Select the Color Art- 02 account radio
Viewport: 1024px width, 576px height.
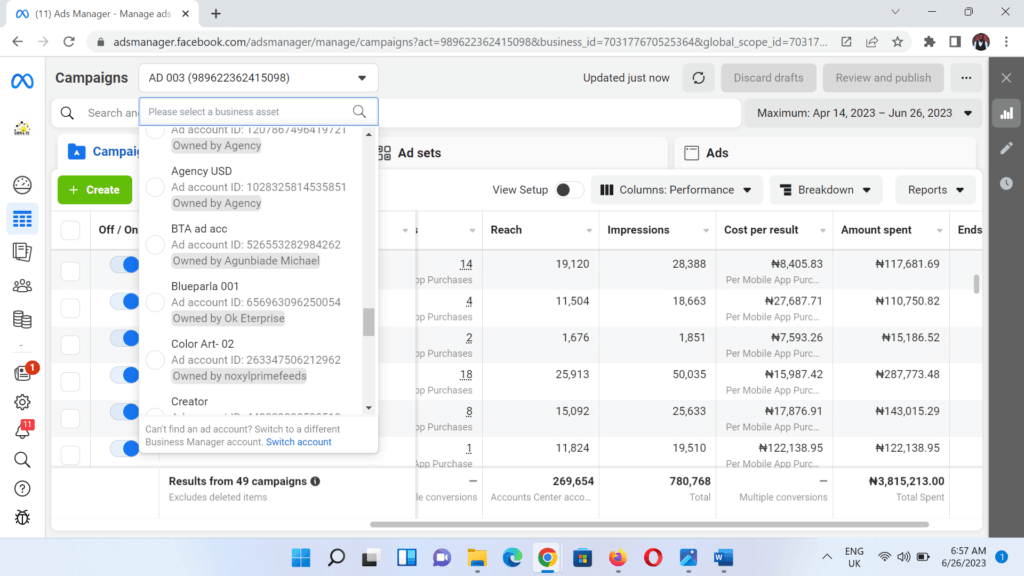point(155,360)
